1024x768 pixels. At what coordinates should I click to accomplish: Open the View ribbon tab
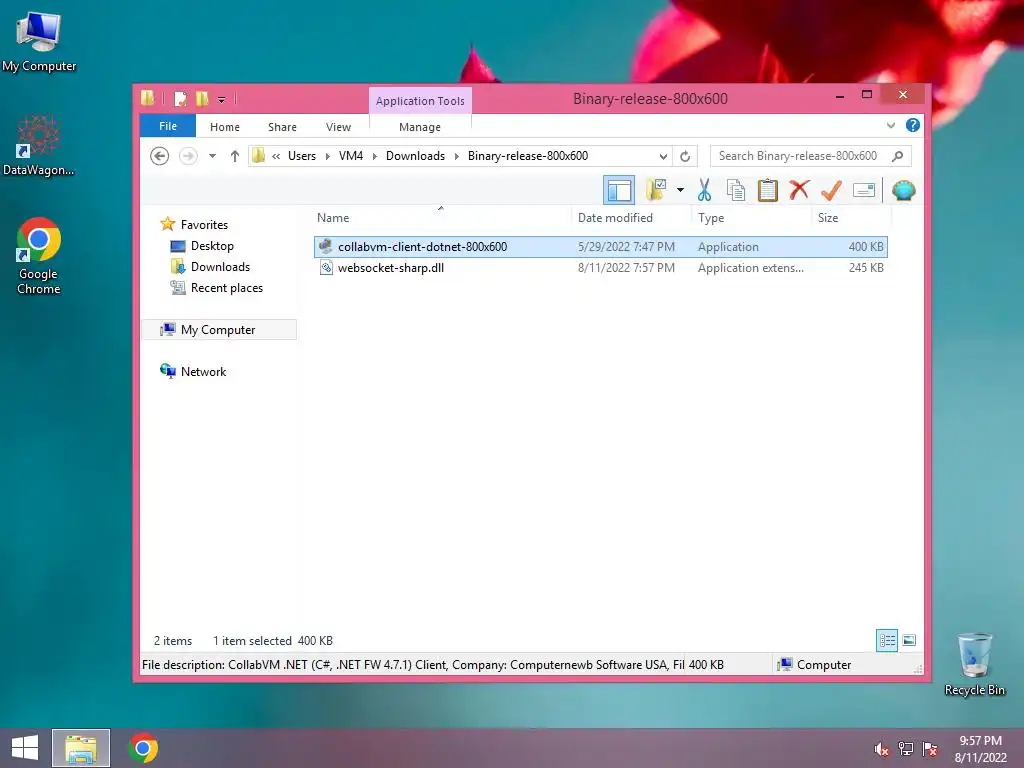click(x=338, y=127)
